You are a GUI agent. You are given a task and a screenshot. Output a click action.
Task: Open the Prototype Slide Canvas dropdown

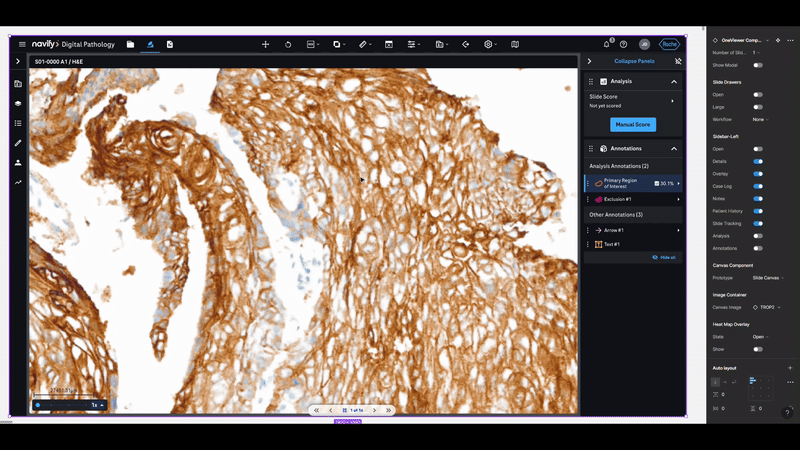click(x=768, y=278)
